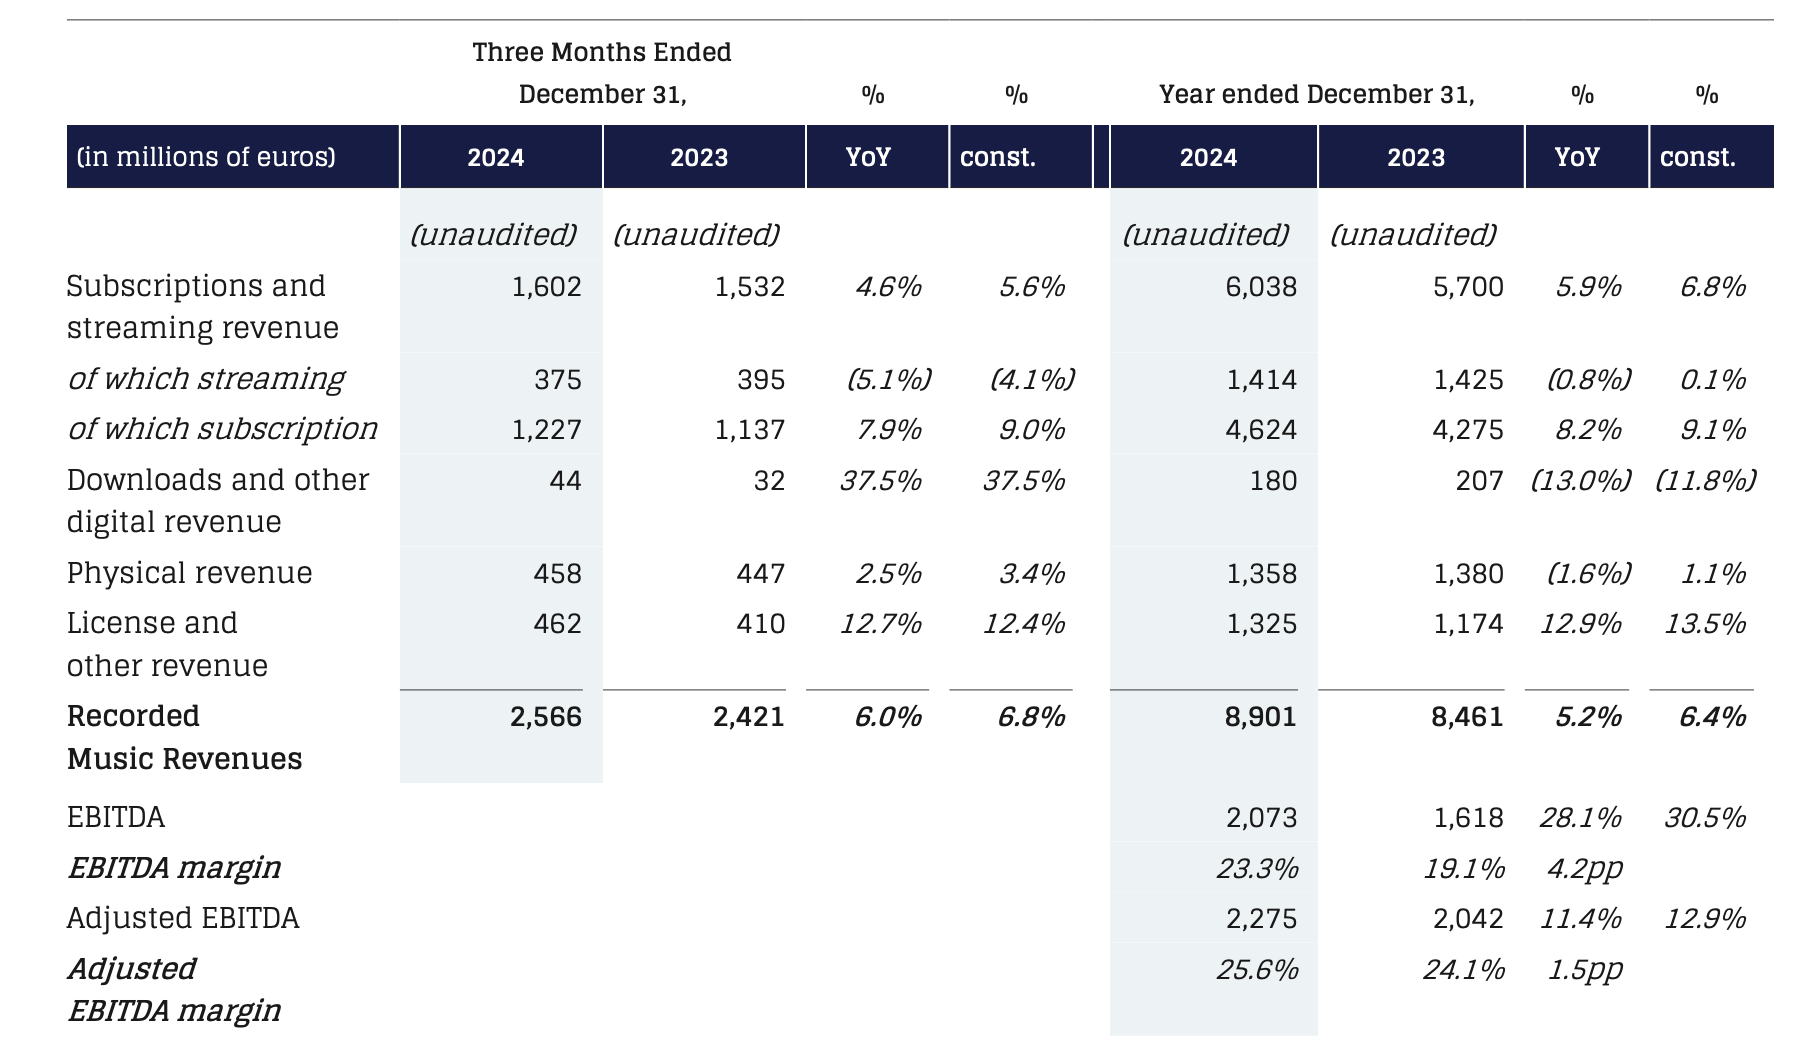Click the EBITDA value 2,073
Viewport: 1816px width, 1060px height.
(1261, 818)
